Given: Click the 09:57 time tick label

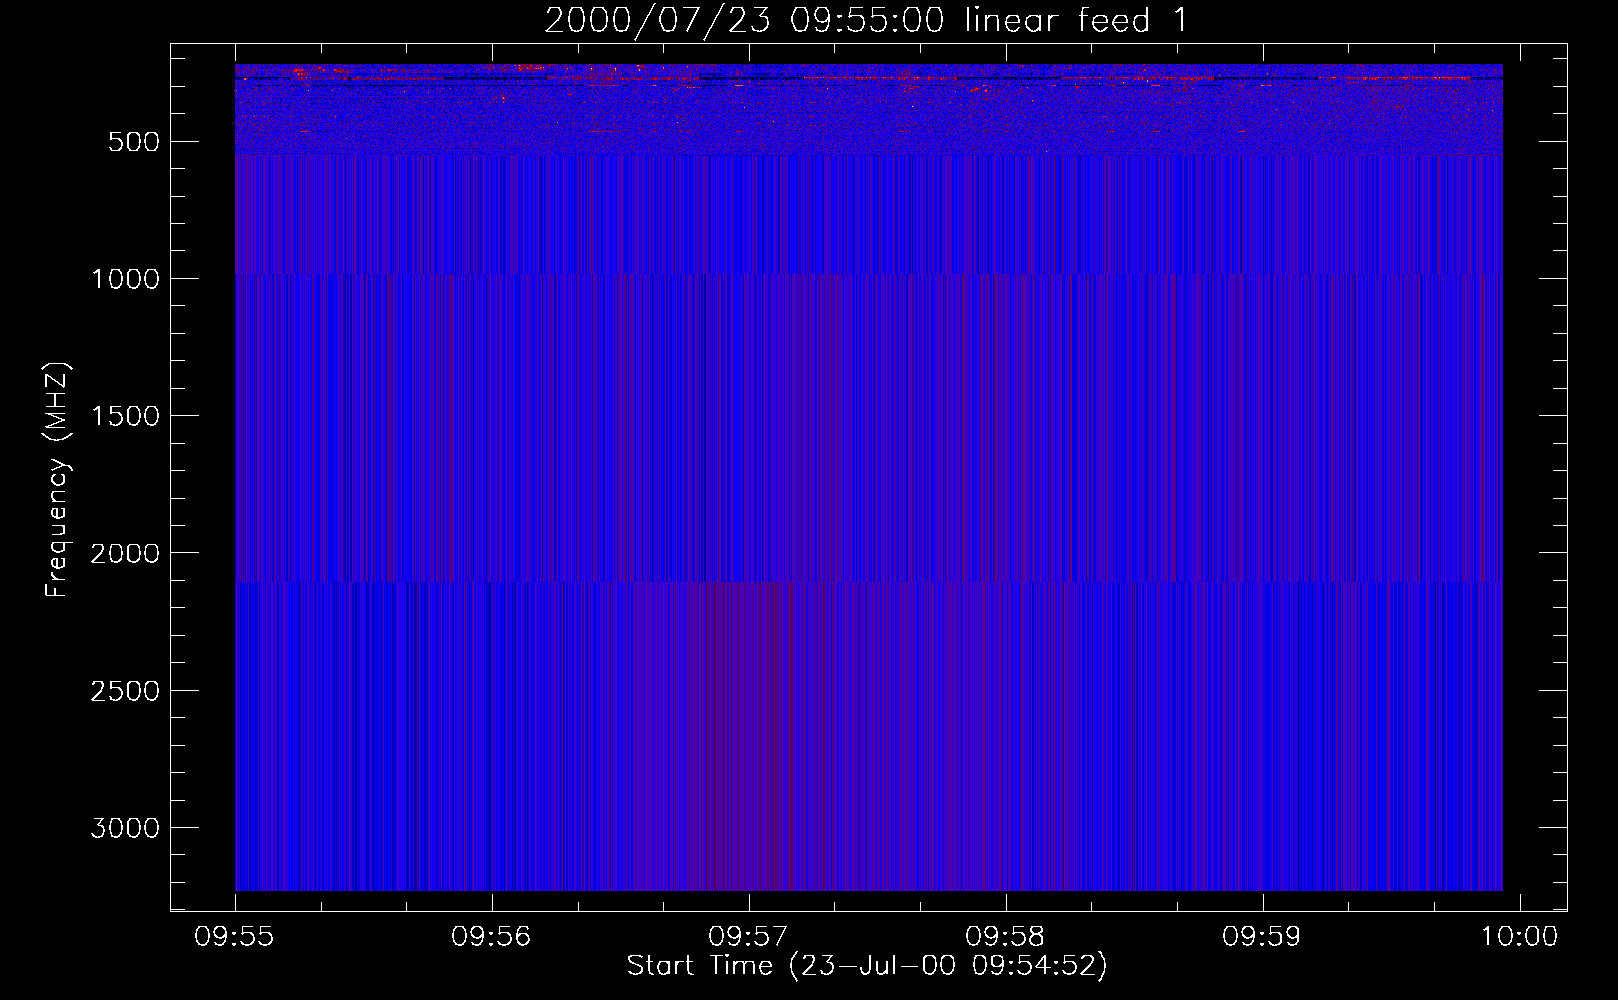Looking at the screenshot, I should [749, 937].
